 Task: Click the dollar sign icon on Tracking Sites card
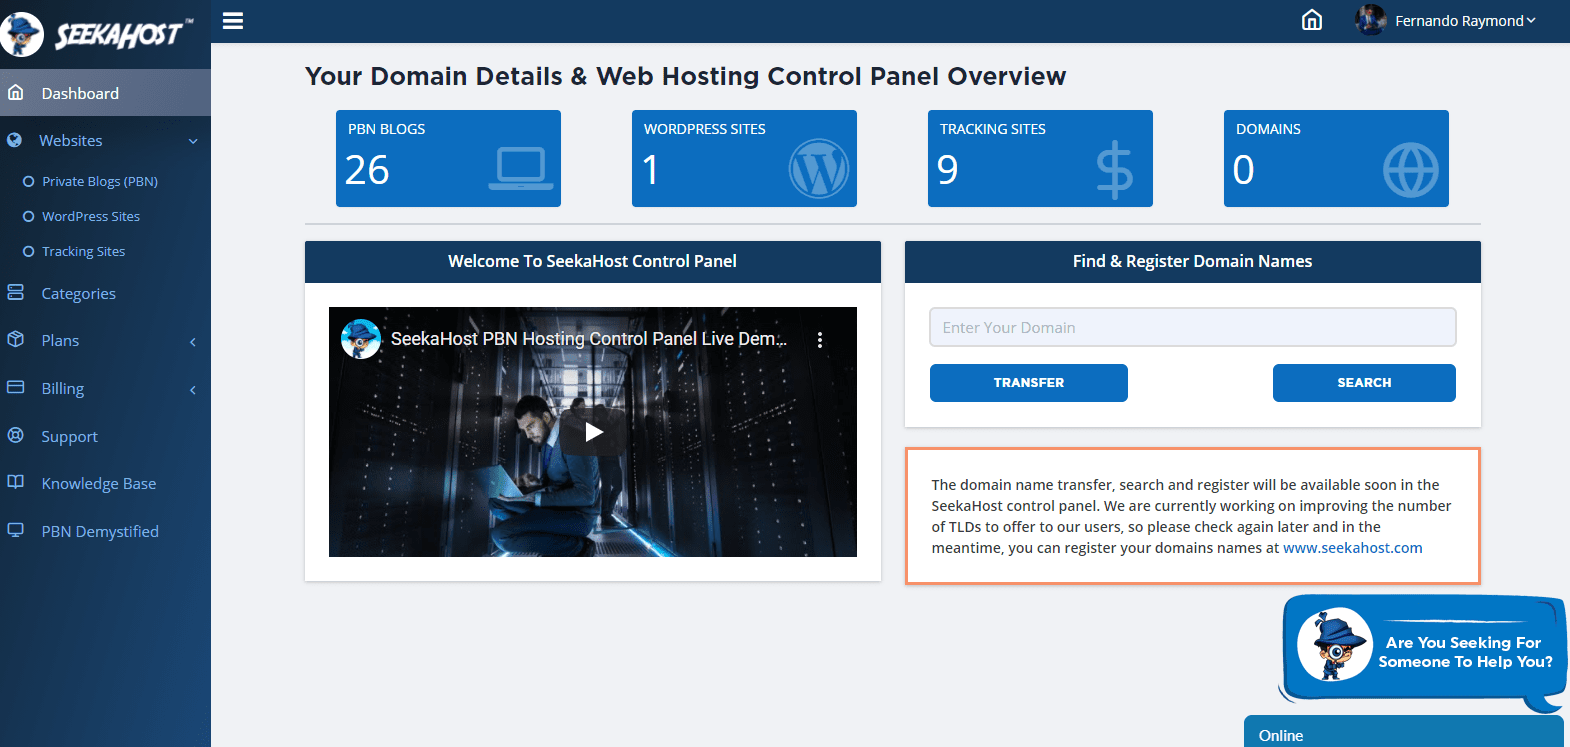[1114, 170]
